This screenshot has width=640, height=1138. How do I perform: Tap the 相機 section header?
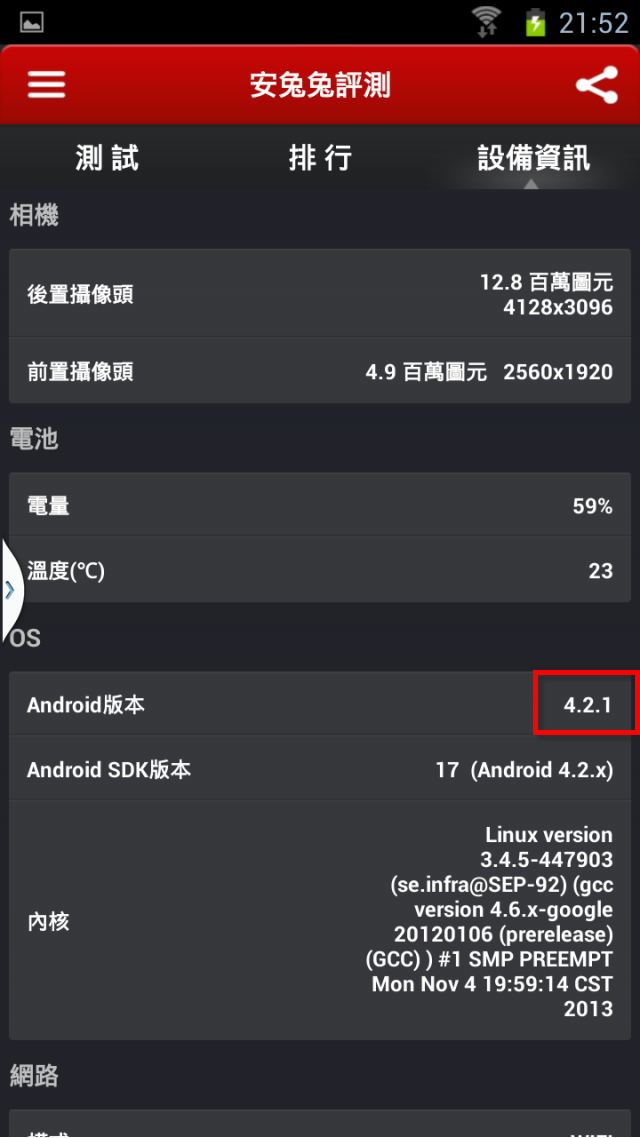(x=34, y=216)
